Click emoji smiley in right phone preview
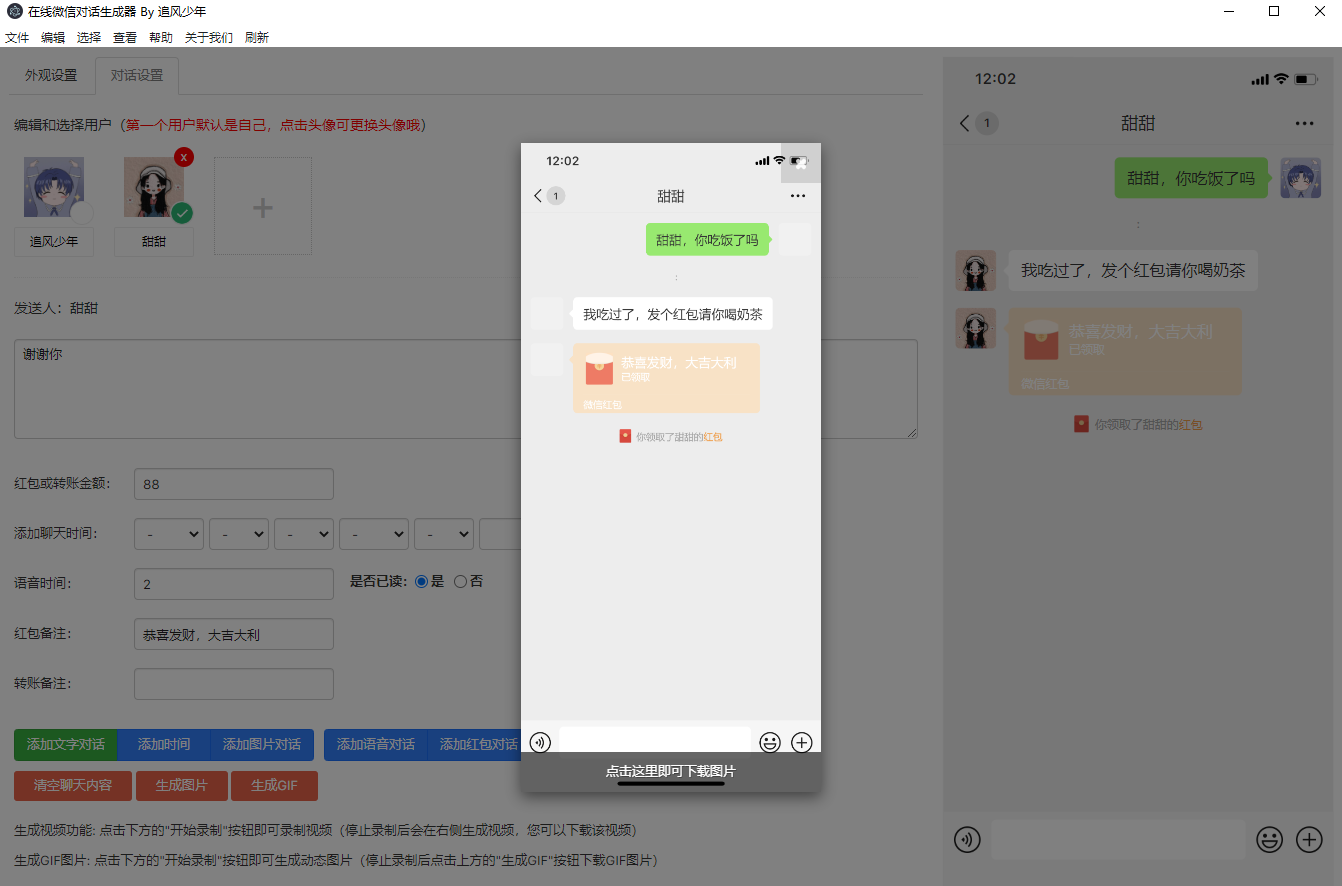Image resolution: width=1342 pixels, height=886 pixels. [x=1269, y=840]
